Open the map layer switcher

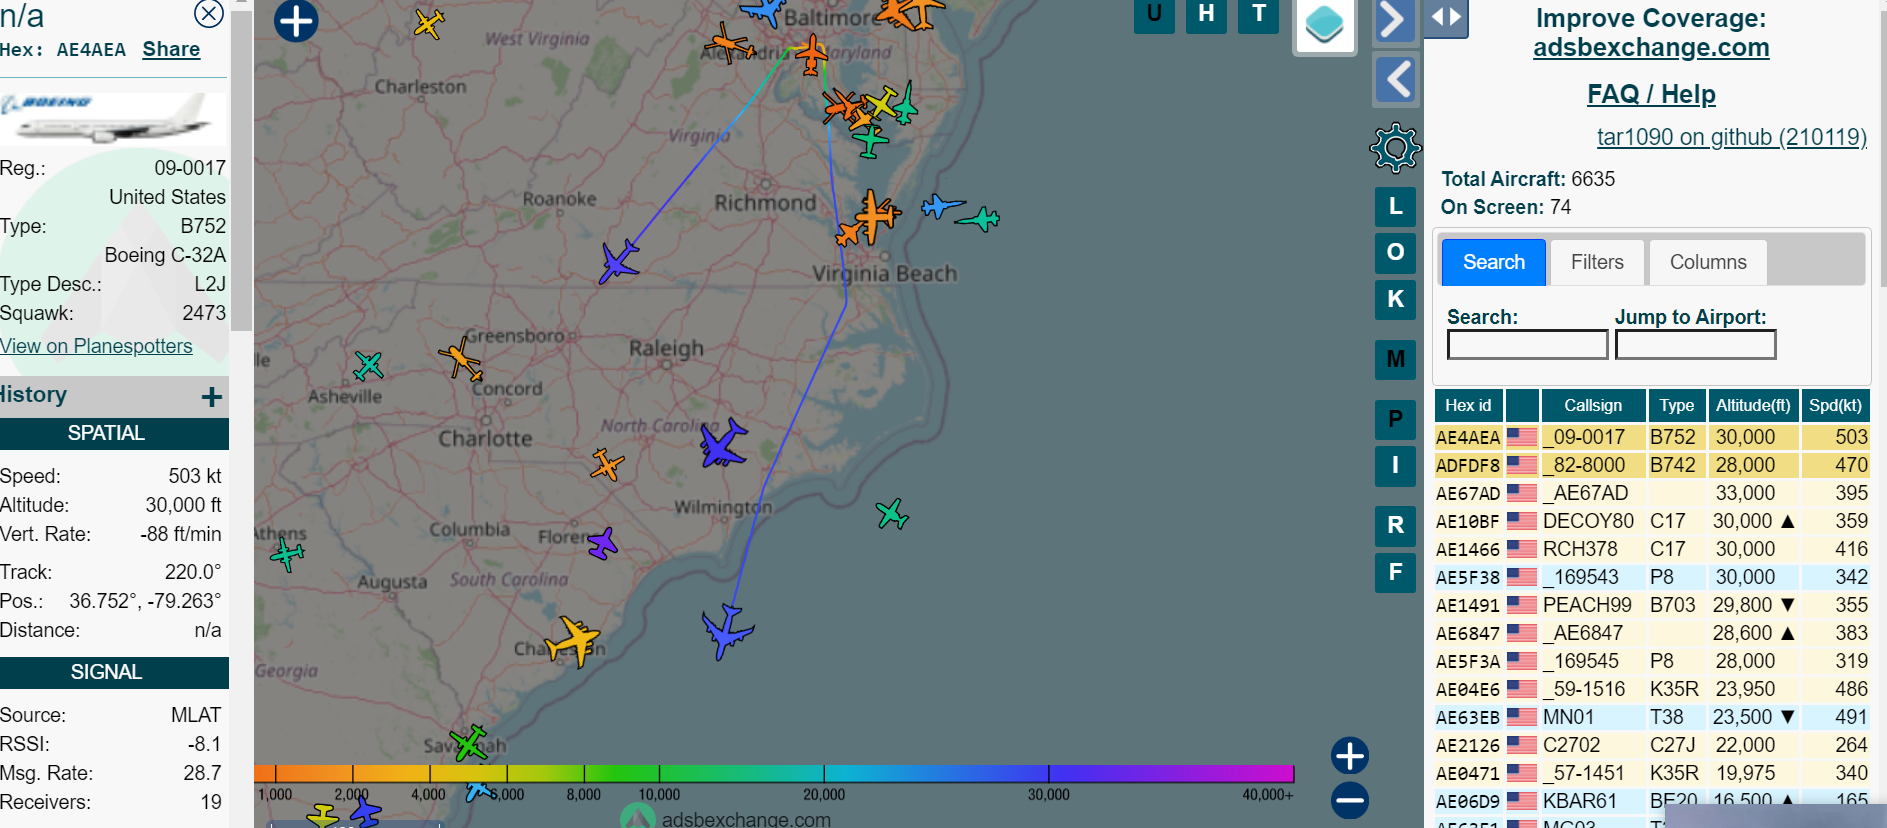coord(1324,24)
